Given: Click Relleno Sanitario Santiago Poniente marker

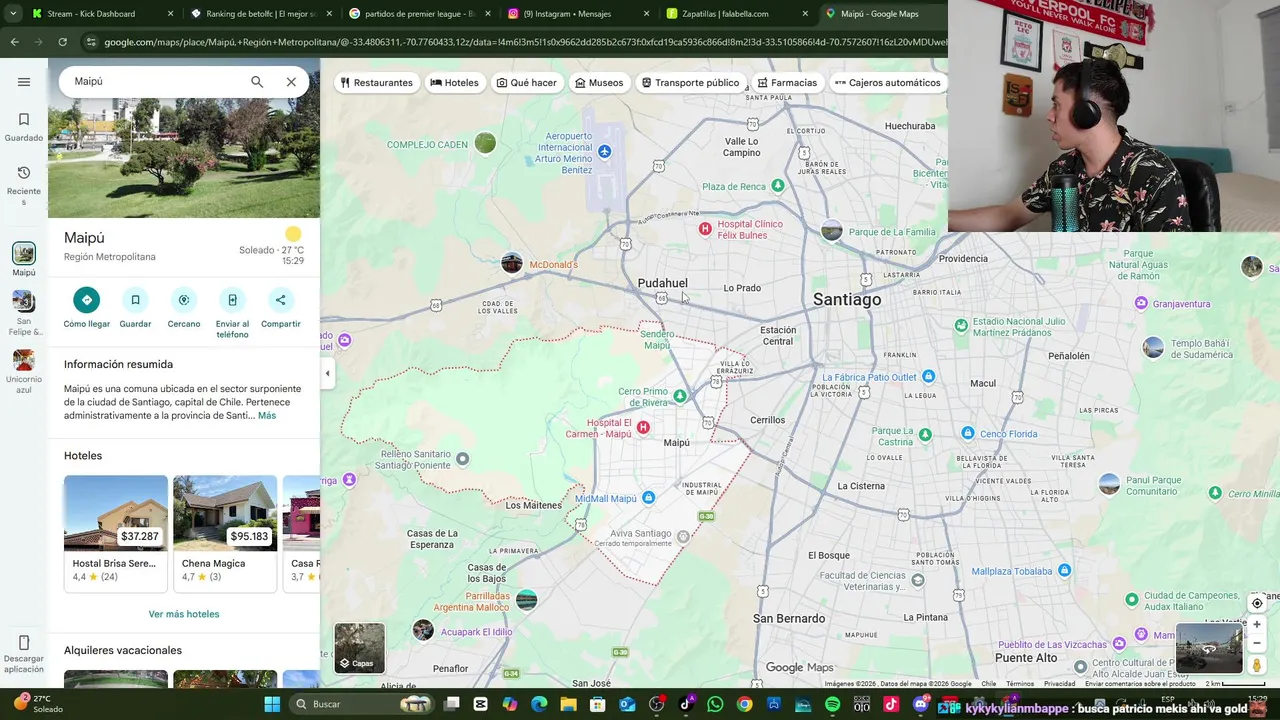Looking at the screenshot, I should pos(462,459).
